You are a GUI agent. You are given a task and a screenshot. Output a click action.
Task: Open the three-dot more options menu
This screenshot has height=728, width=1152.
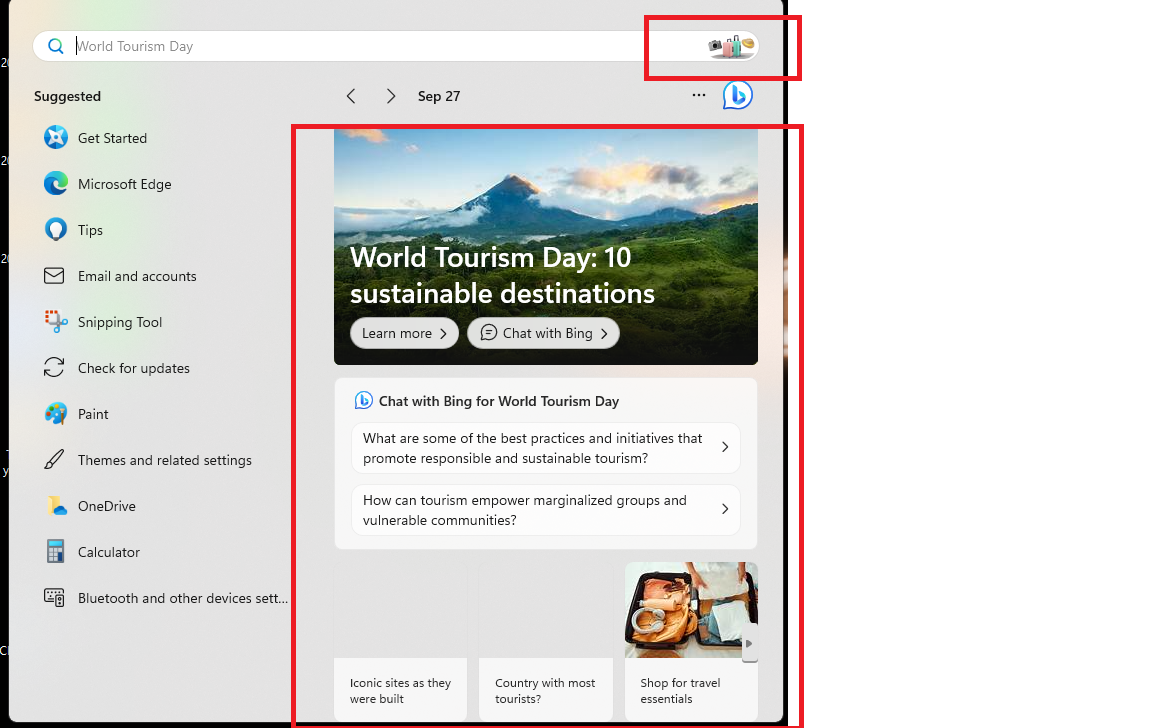coord(699,96)
